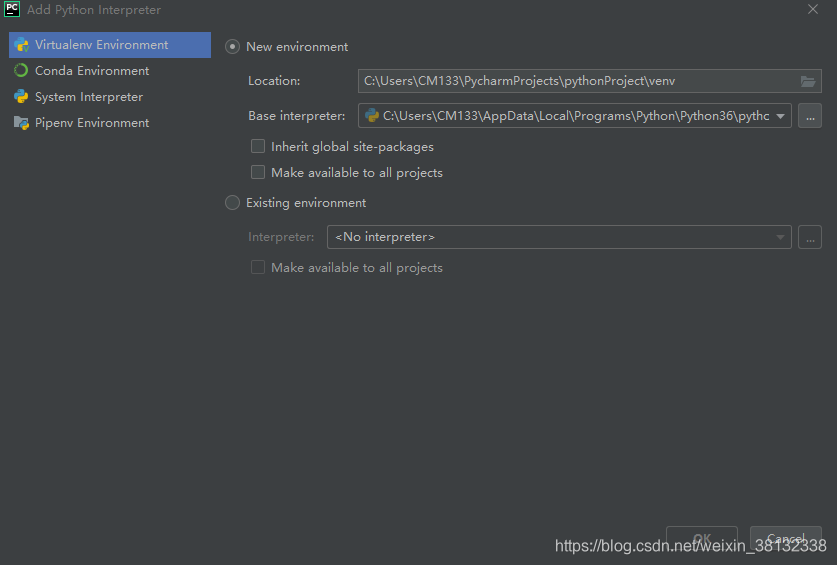The width and height of the screenshot is (837, 565).
Task: Click the System Interpreter python icon
Action: (21, 97)
